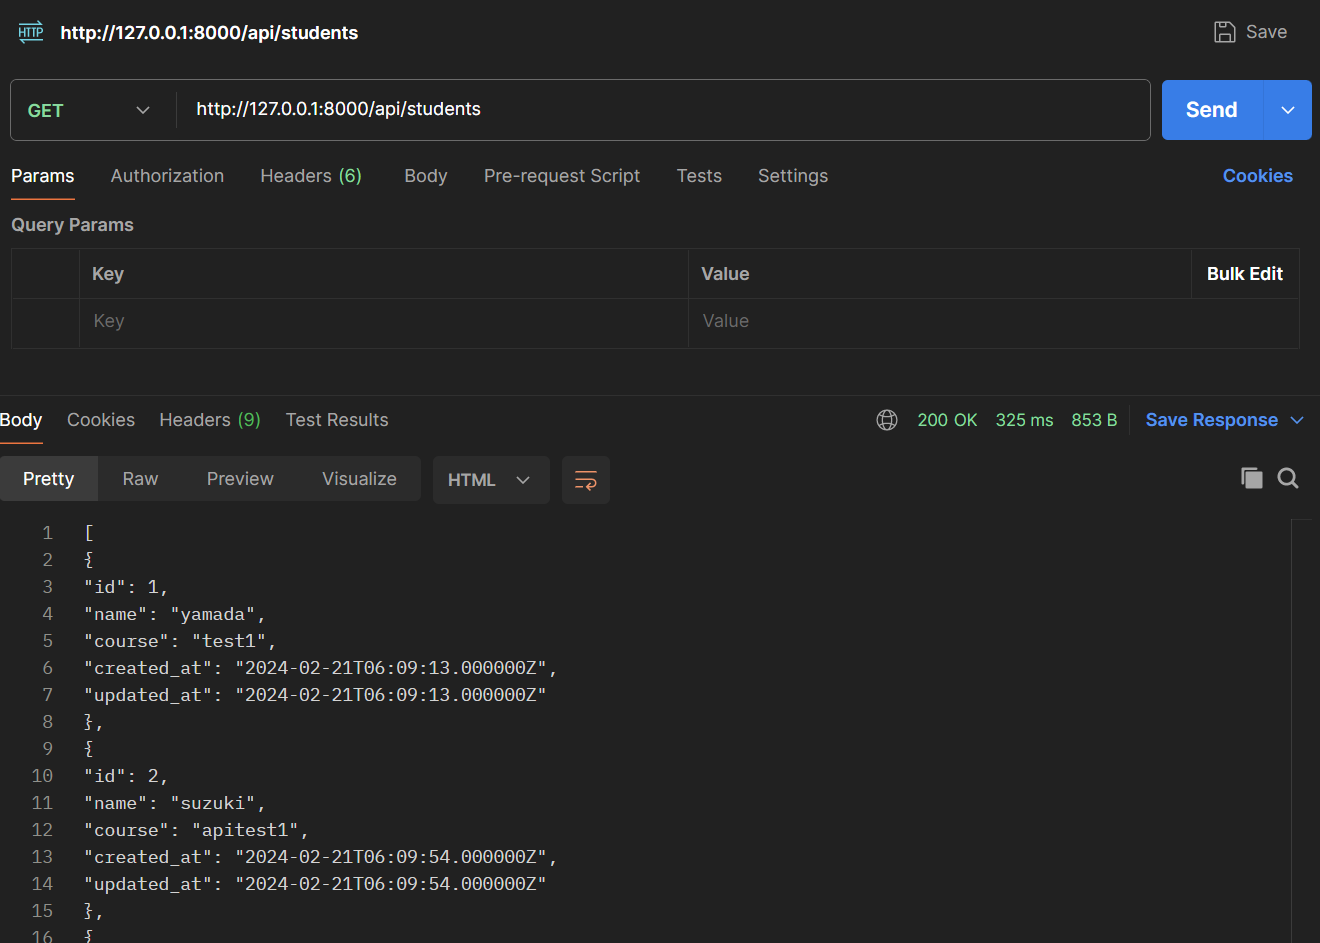The width and height of the screenshot is (1320, 943).
Task: Open the Cookies manager link
Action: [x=1257, y=175]
